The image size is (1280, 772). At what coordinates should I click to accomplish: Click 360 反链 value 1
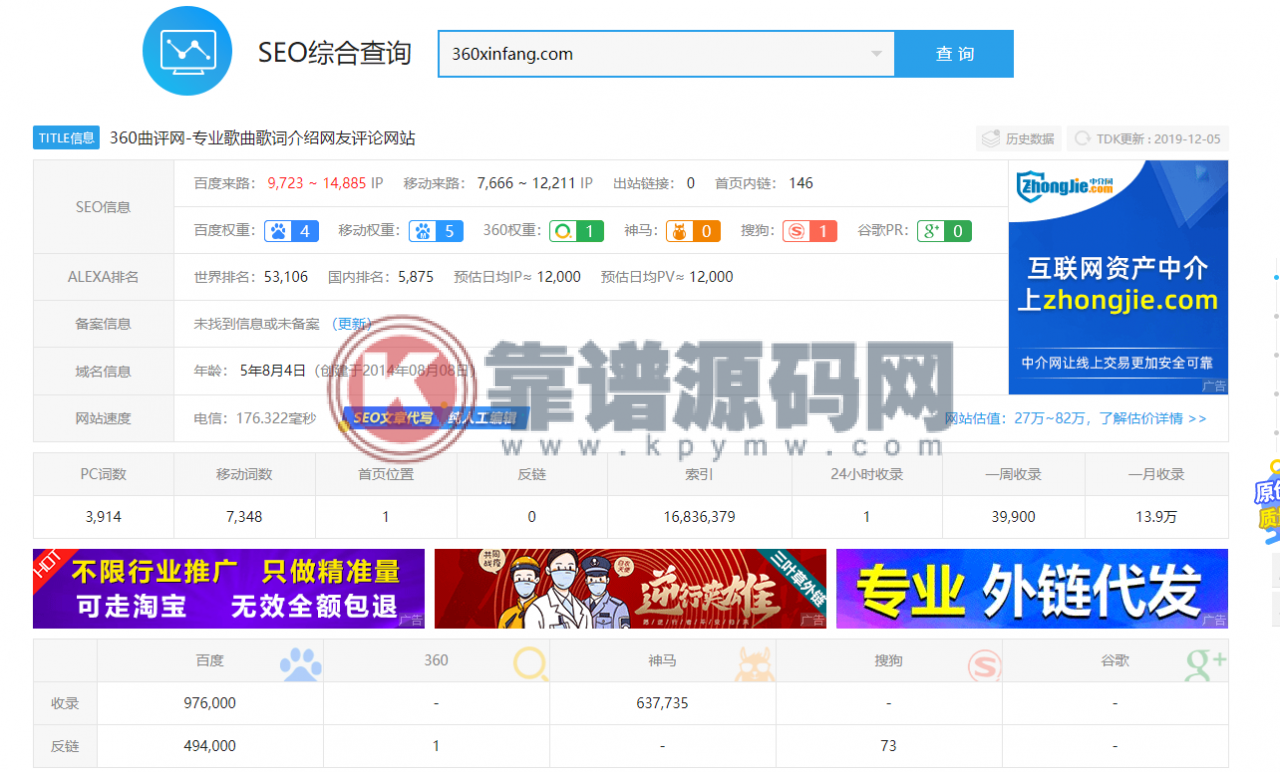coord(436,745)
